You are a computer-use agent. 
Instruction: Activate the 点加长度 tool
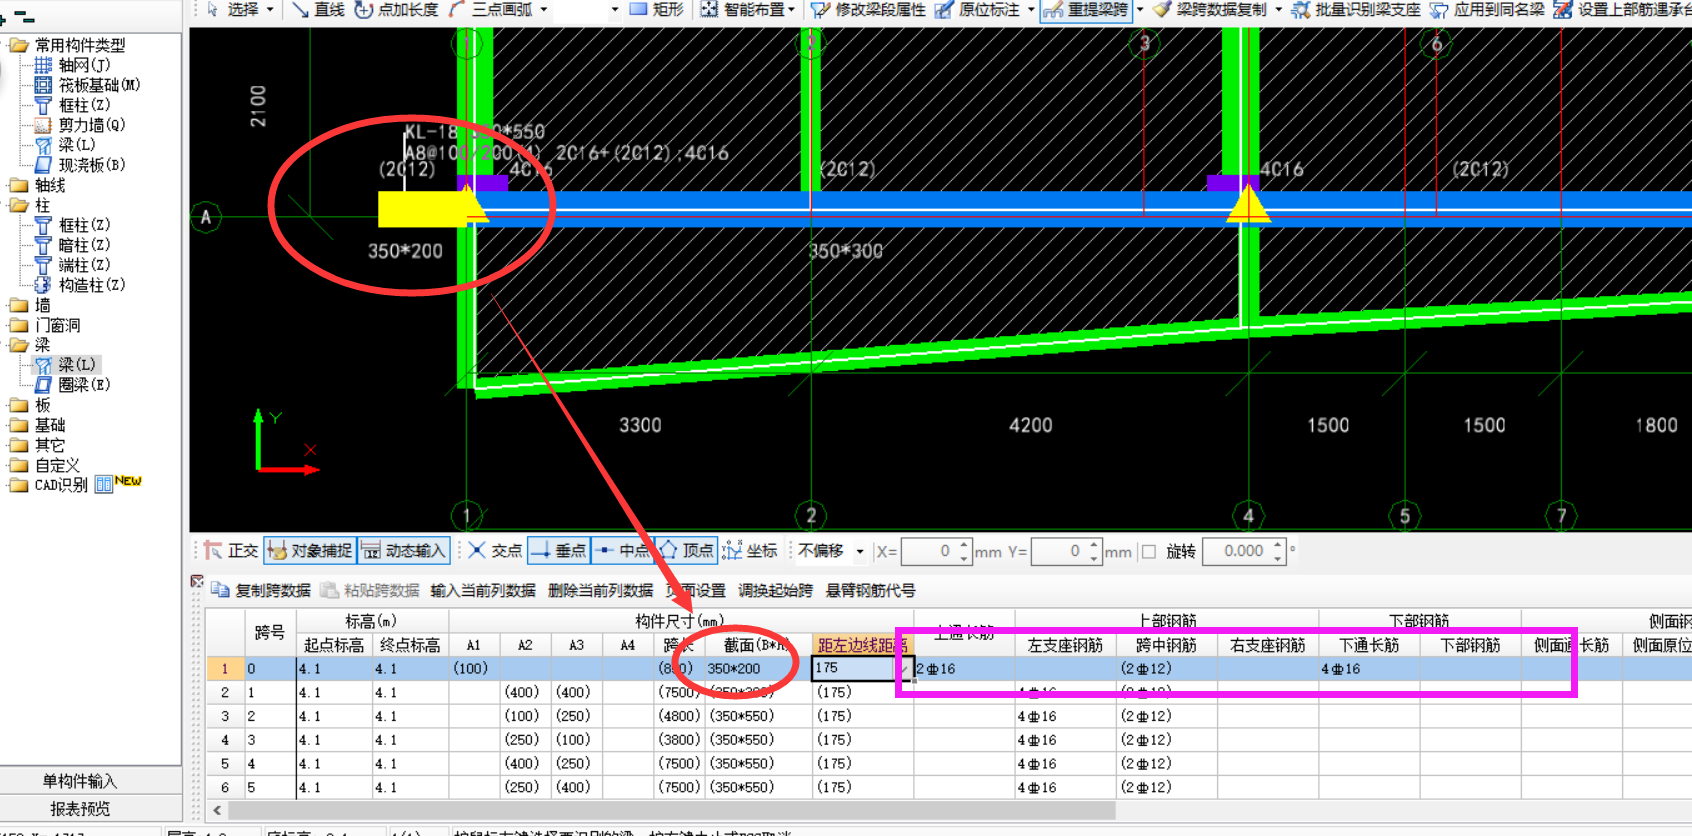click(397, 9)
